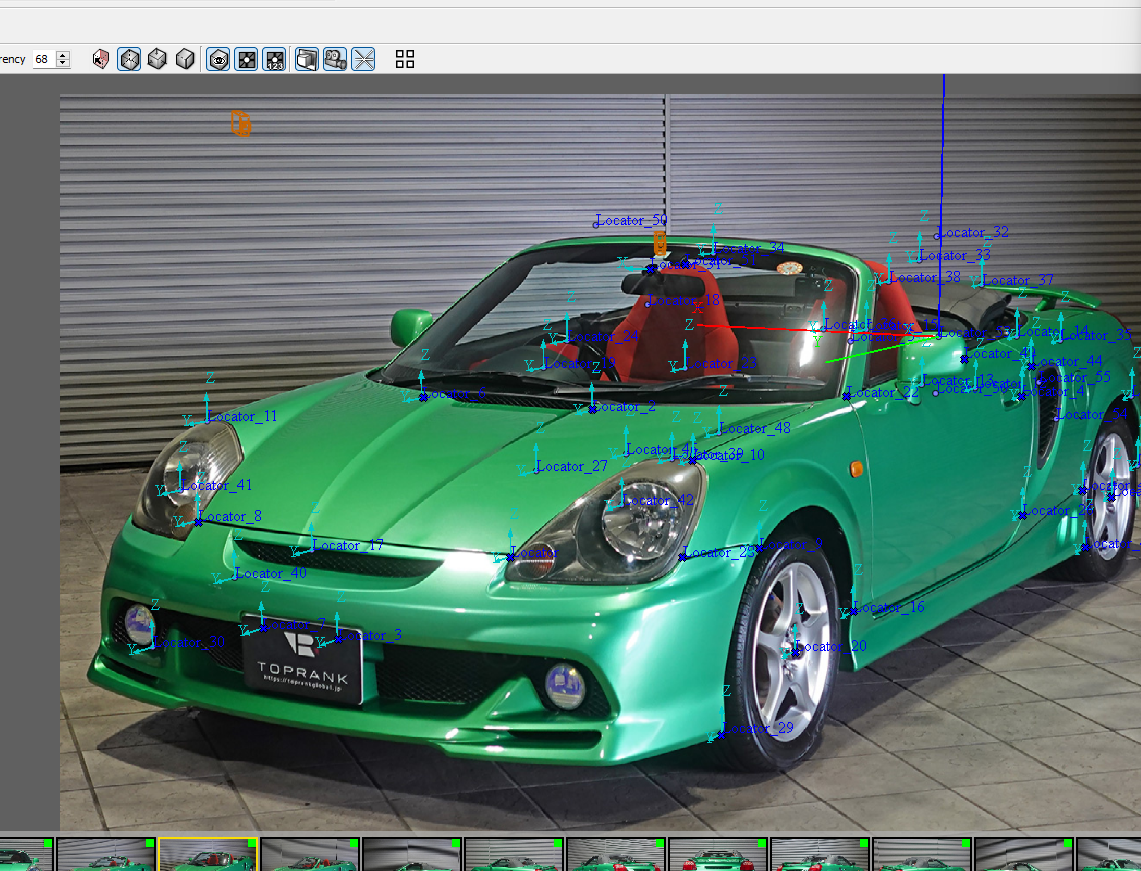
Task: Click the transparency value field showing 68
Action: pyautogui.click(x=42, y=60)
